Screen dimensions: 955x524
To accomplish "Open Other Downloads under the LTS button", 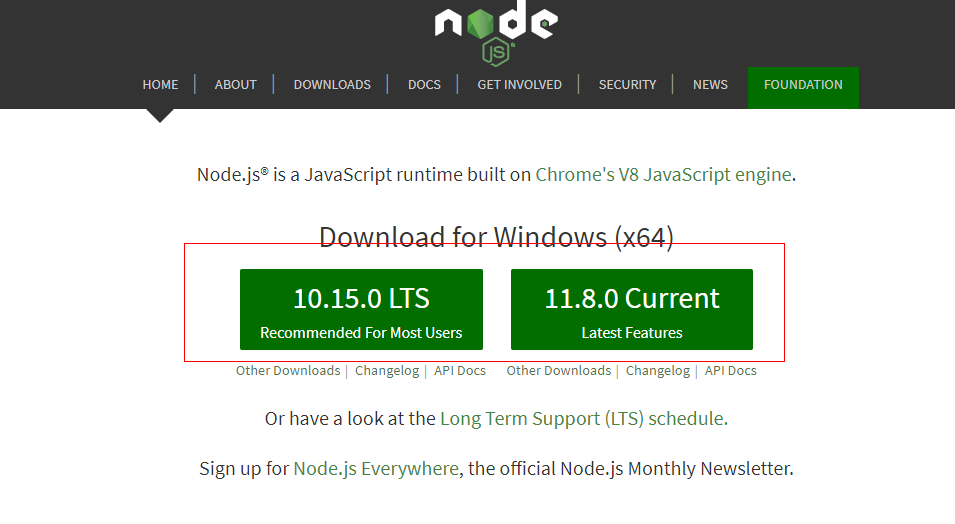I will tap(288, 371).
